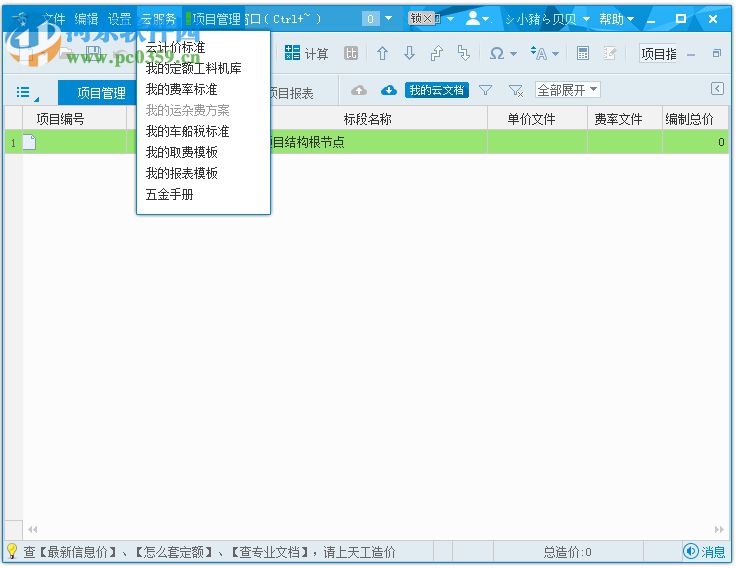Click the move up arrow icon

[382, 54]
